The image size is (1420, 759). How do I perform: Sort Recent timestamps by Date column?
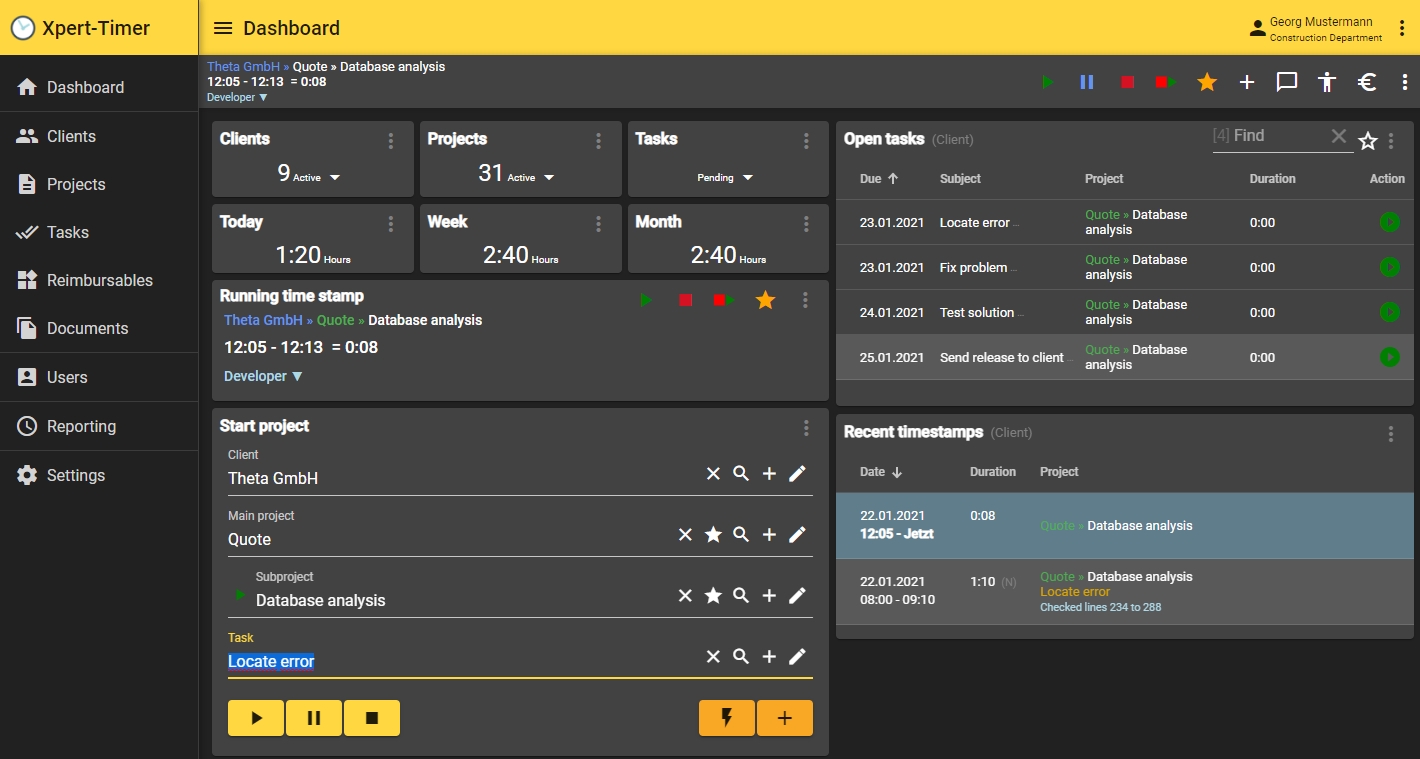881,472
